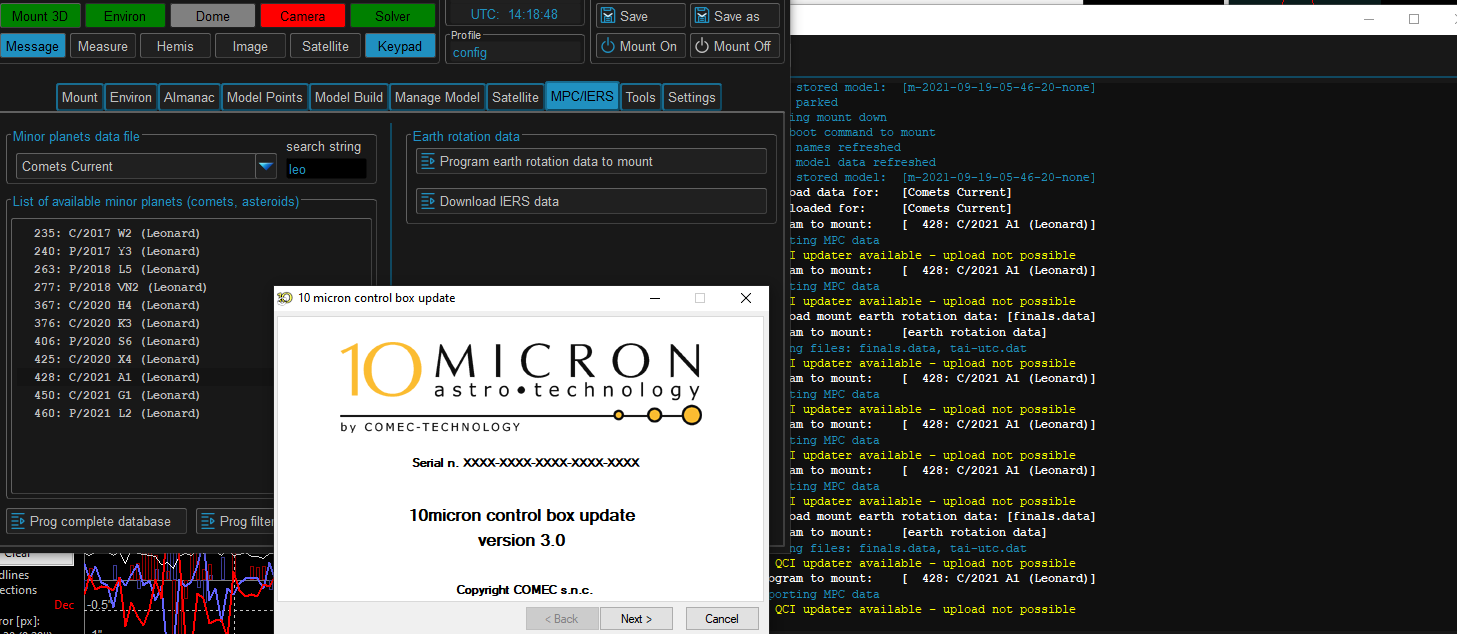Open the Hemis window
The width and height of the screenshot is (1457, 634).
(x=175, y=46)
